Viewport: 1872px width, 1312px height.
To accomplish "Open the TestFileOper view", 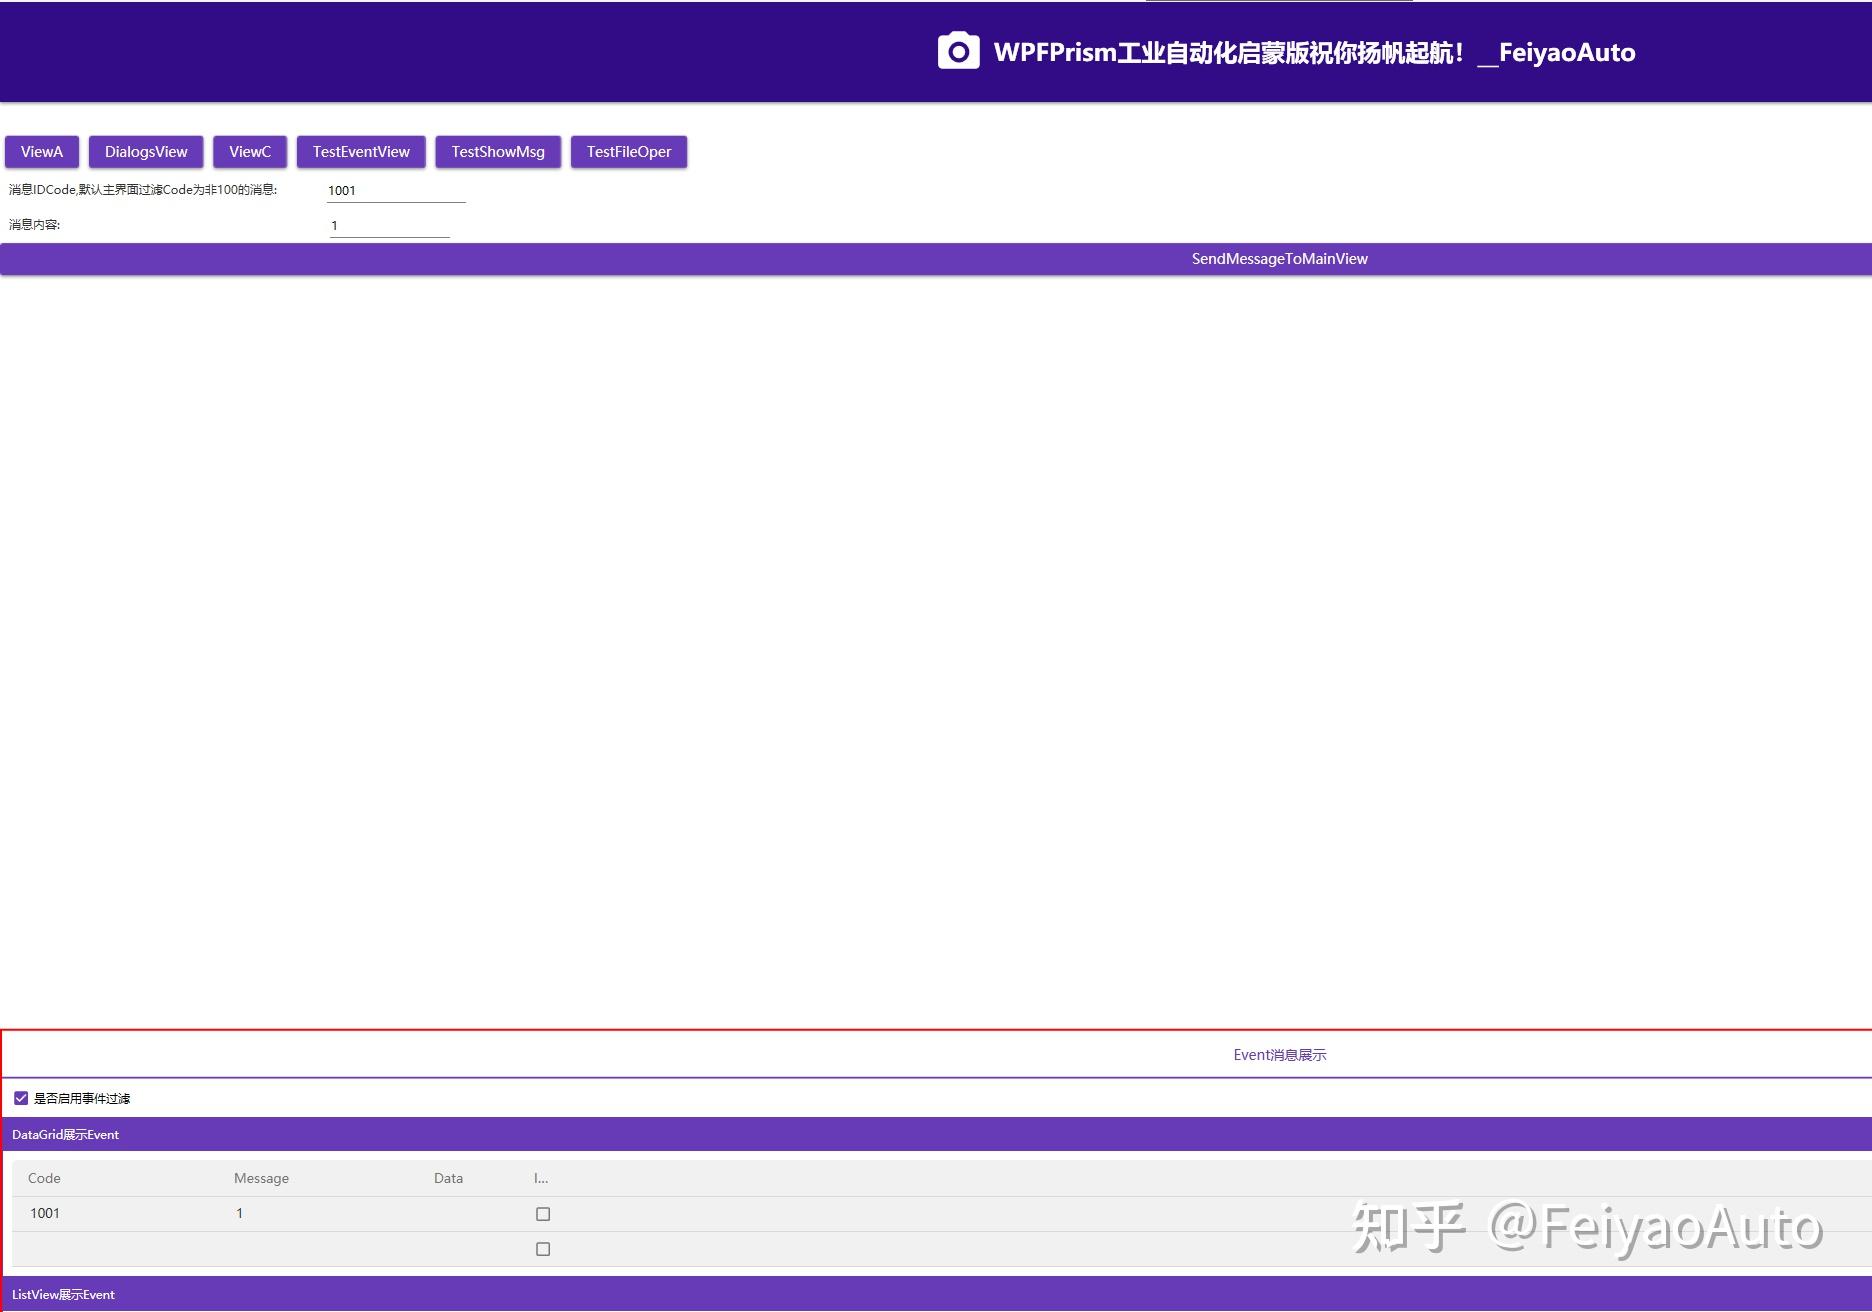I will [x=628, y=152].
